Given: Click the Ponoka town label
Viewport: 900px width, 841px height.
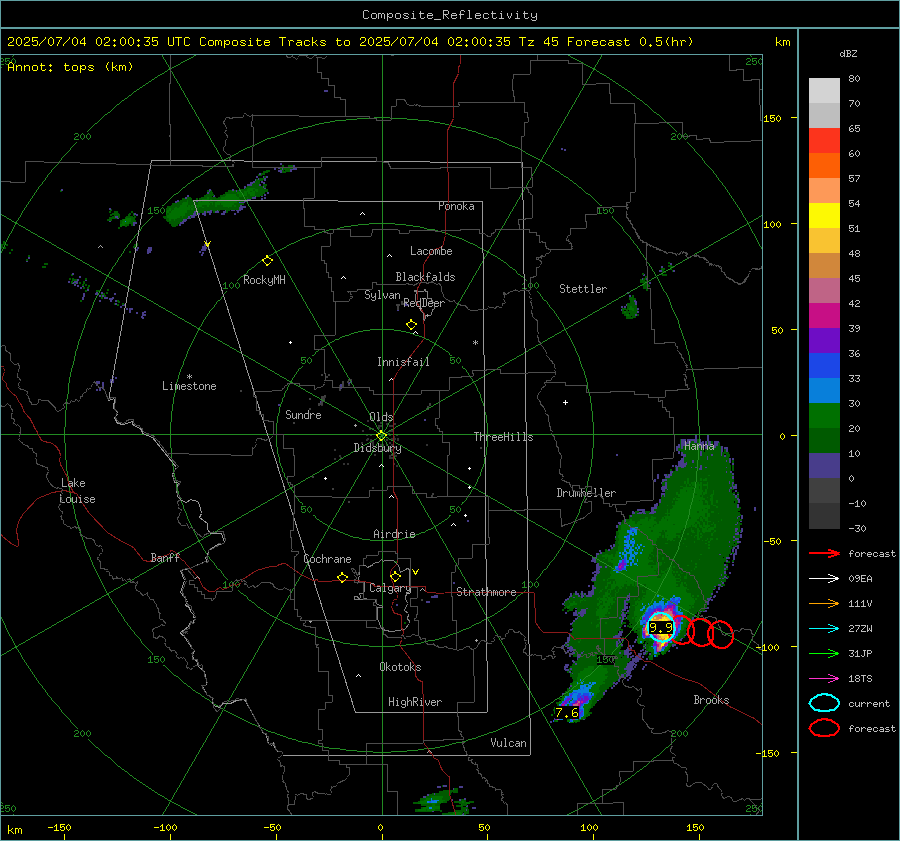Looking at the screenshot, I should pos(456,206).
